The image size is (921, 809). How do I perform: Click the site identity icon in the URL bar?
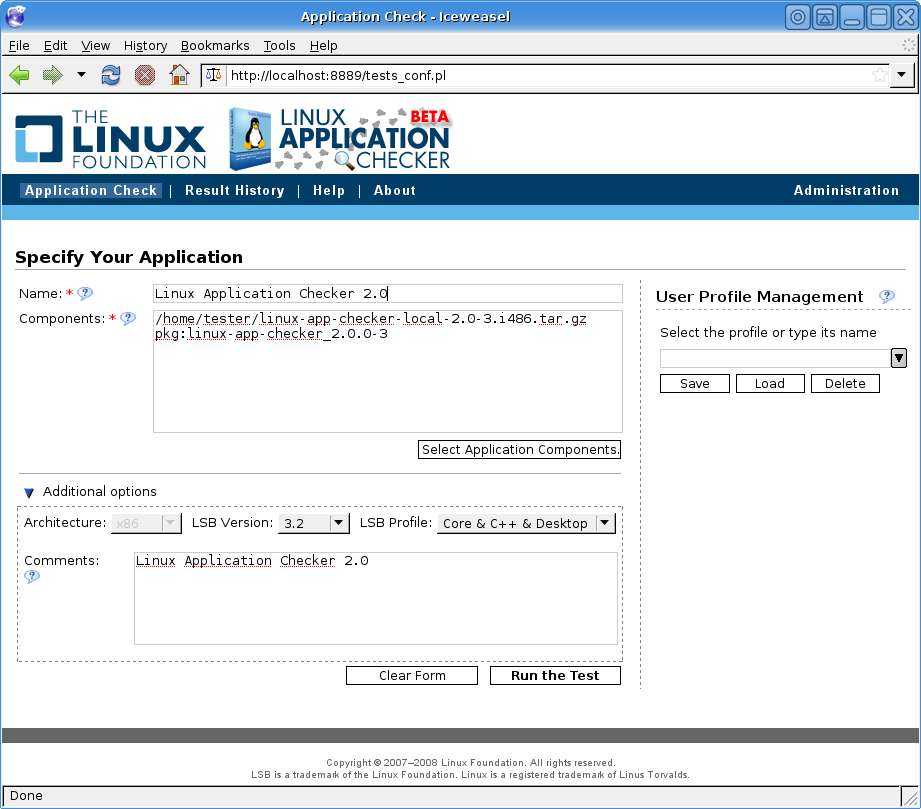[214, 75]
